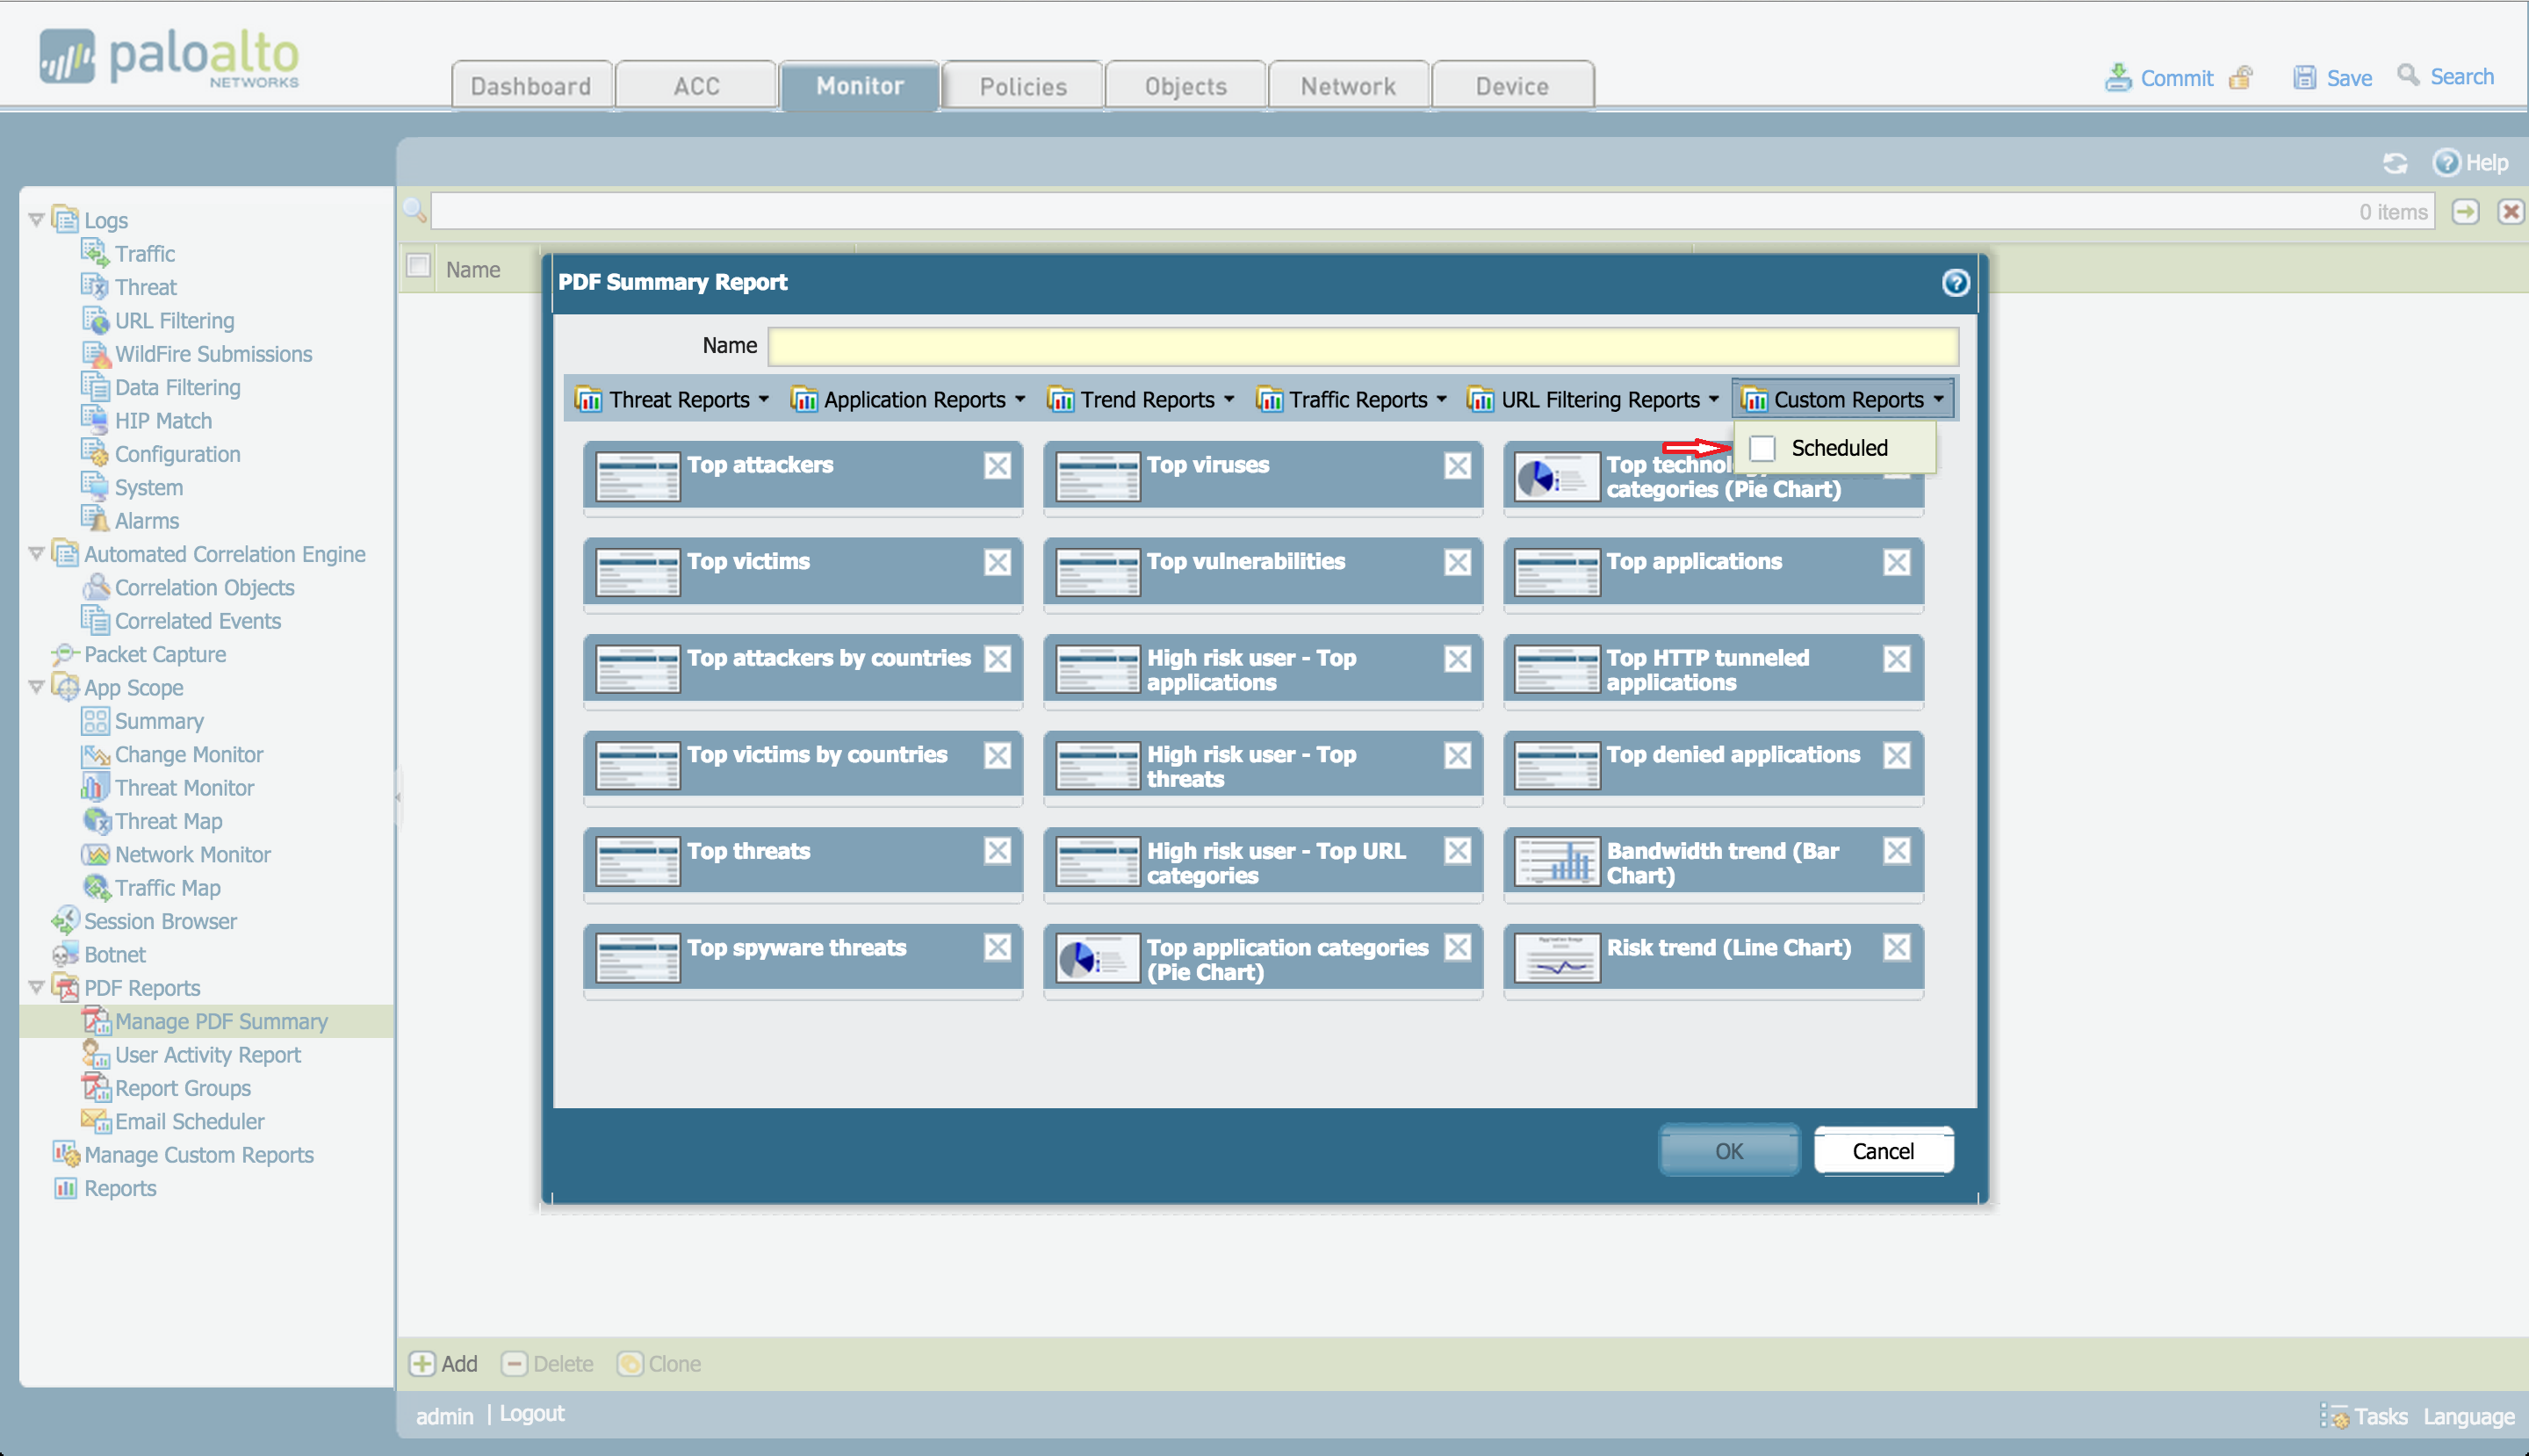Open the dialog help question-mark icon

[x=1955, y=283]
